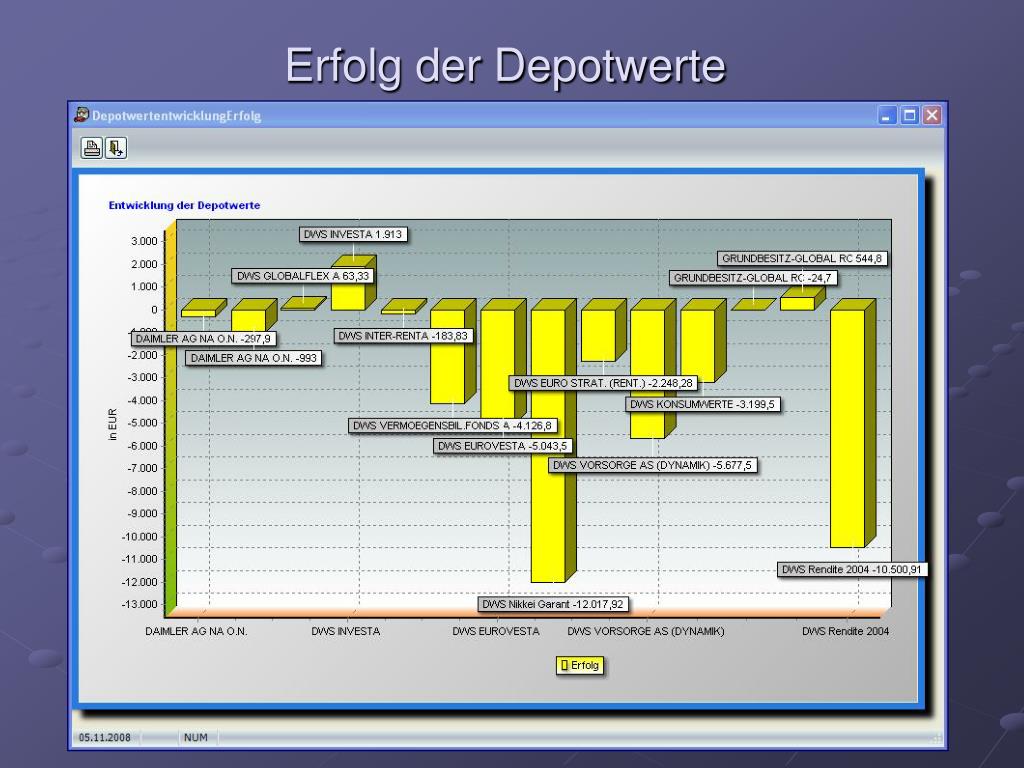Select the label GRUNDBESITZ-GLOBAL RC 544,8
The width and height of the screenshot is (1024, 768).
pos(802,259)
